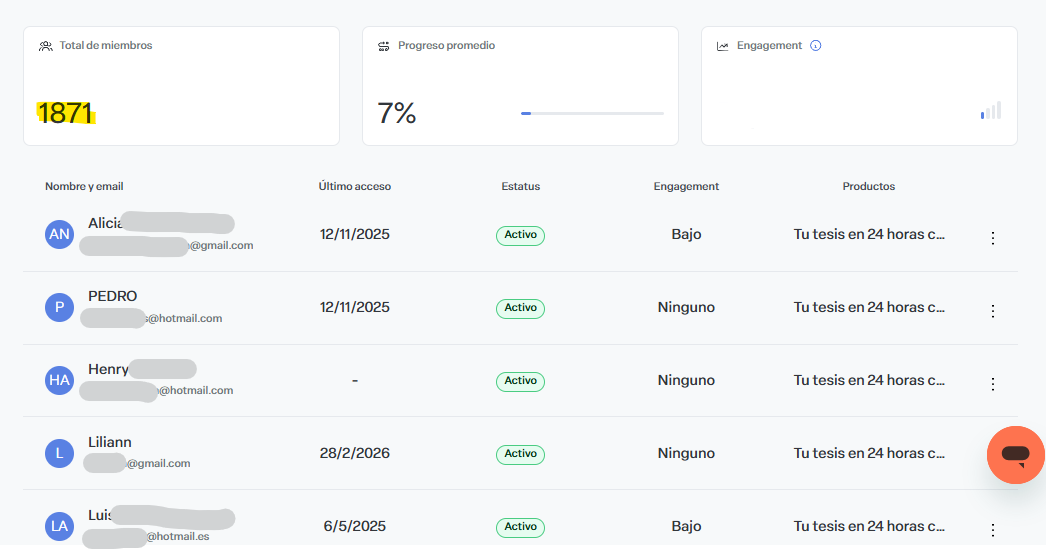The height and width of the screenshot is (550, 1046).
Task: Click the Tu tesis product in PEDRO's row
Action: (x=869, y=307)
